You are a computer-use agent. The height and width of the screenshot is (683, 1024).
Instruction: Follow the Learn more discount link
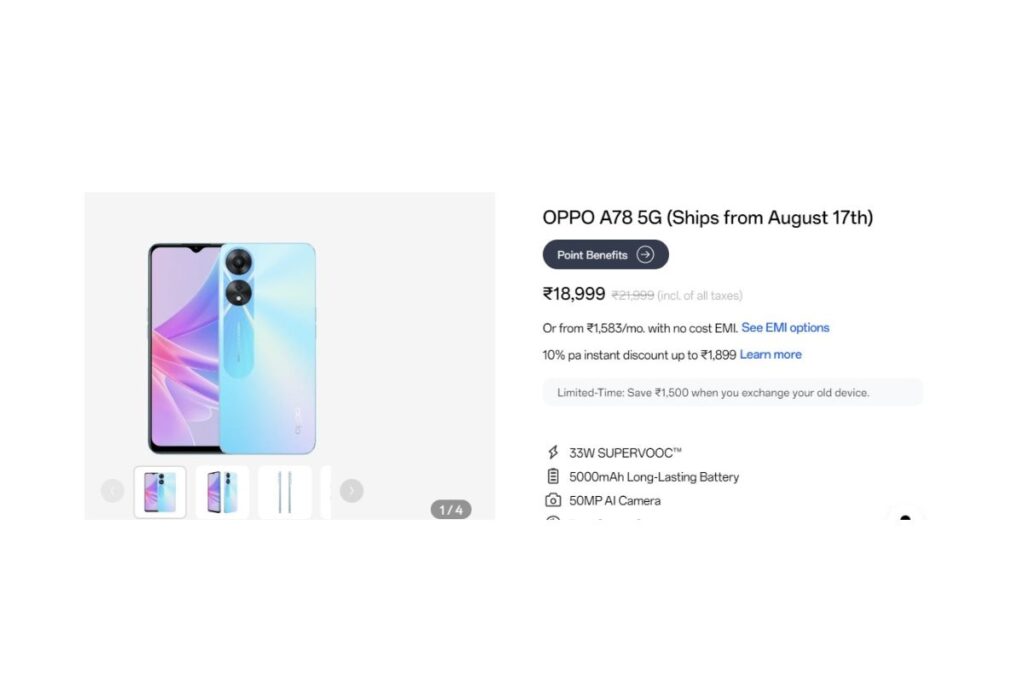(771, 355)
